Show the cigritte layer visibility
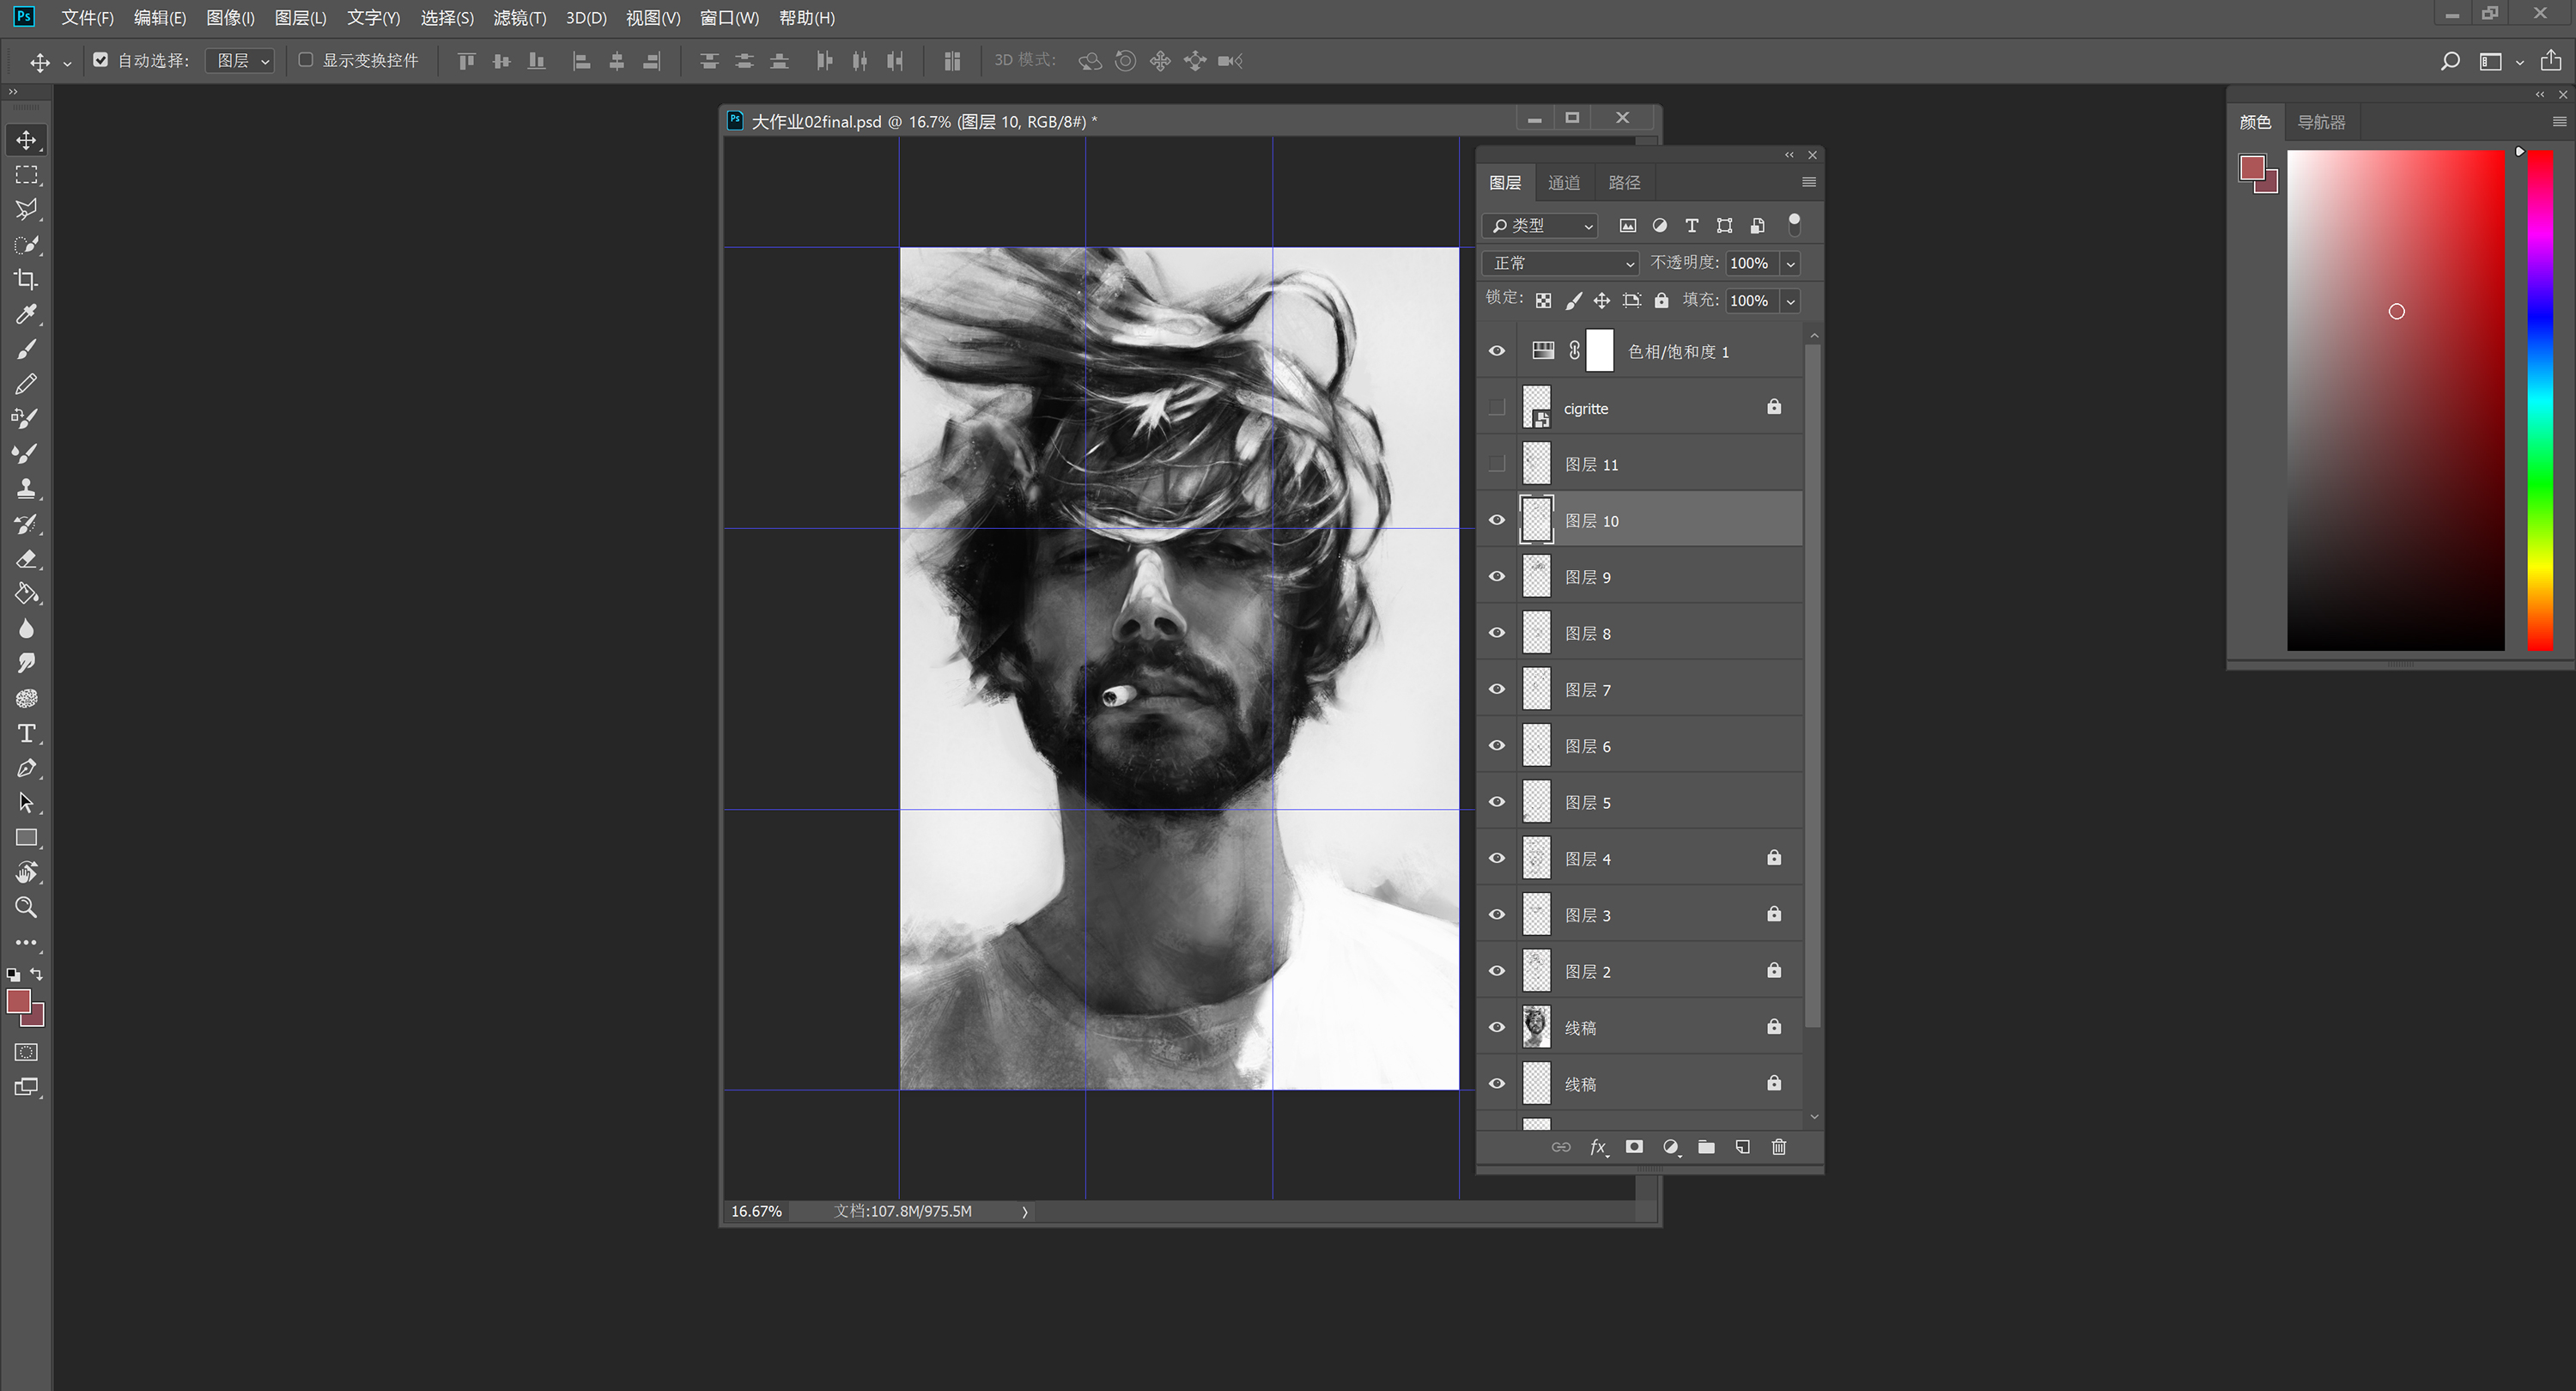This screenshot has width=2576, height=1391. coord(1496,407)
